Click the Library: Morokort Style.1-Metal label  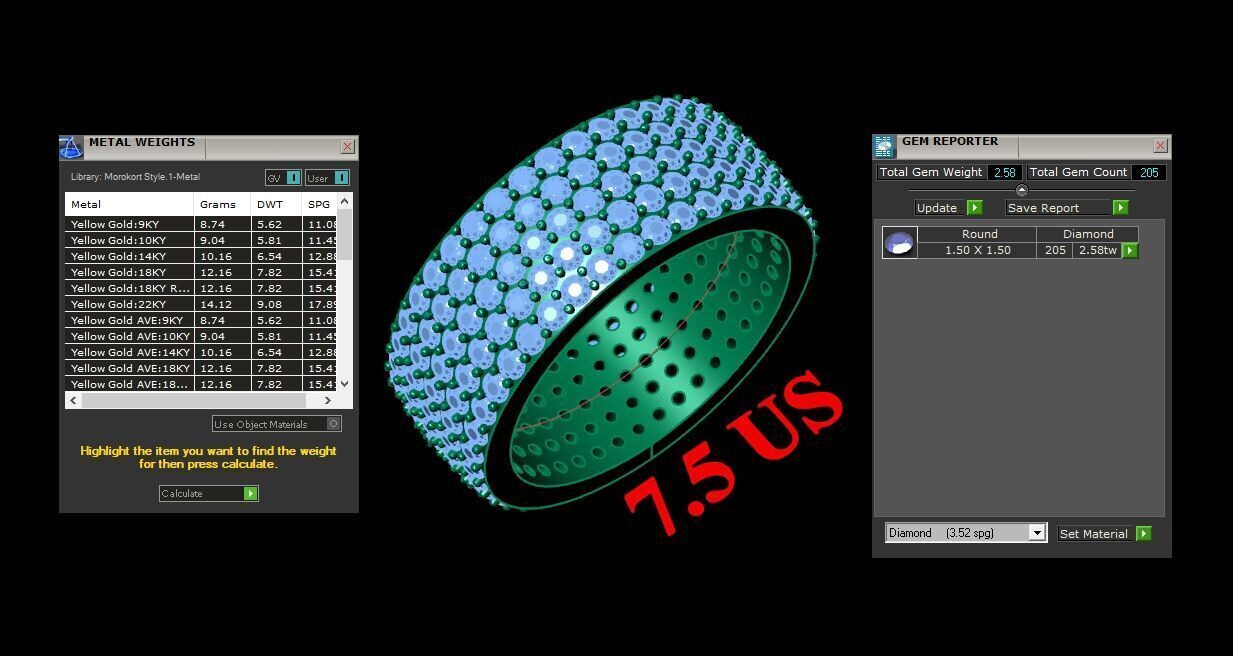(x=135, y=177)
